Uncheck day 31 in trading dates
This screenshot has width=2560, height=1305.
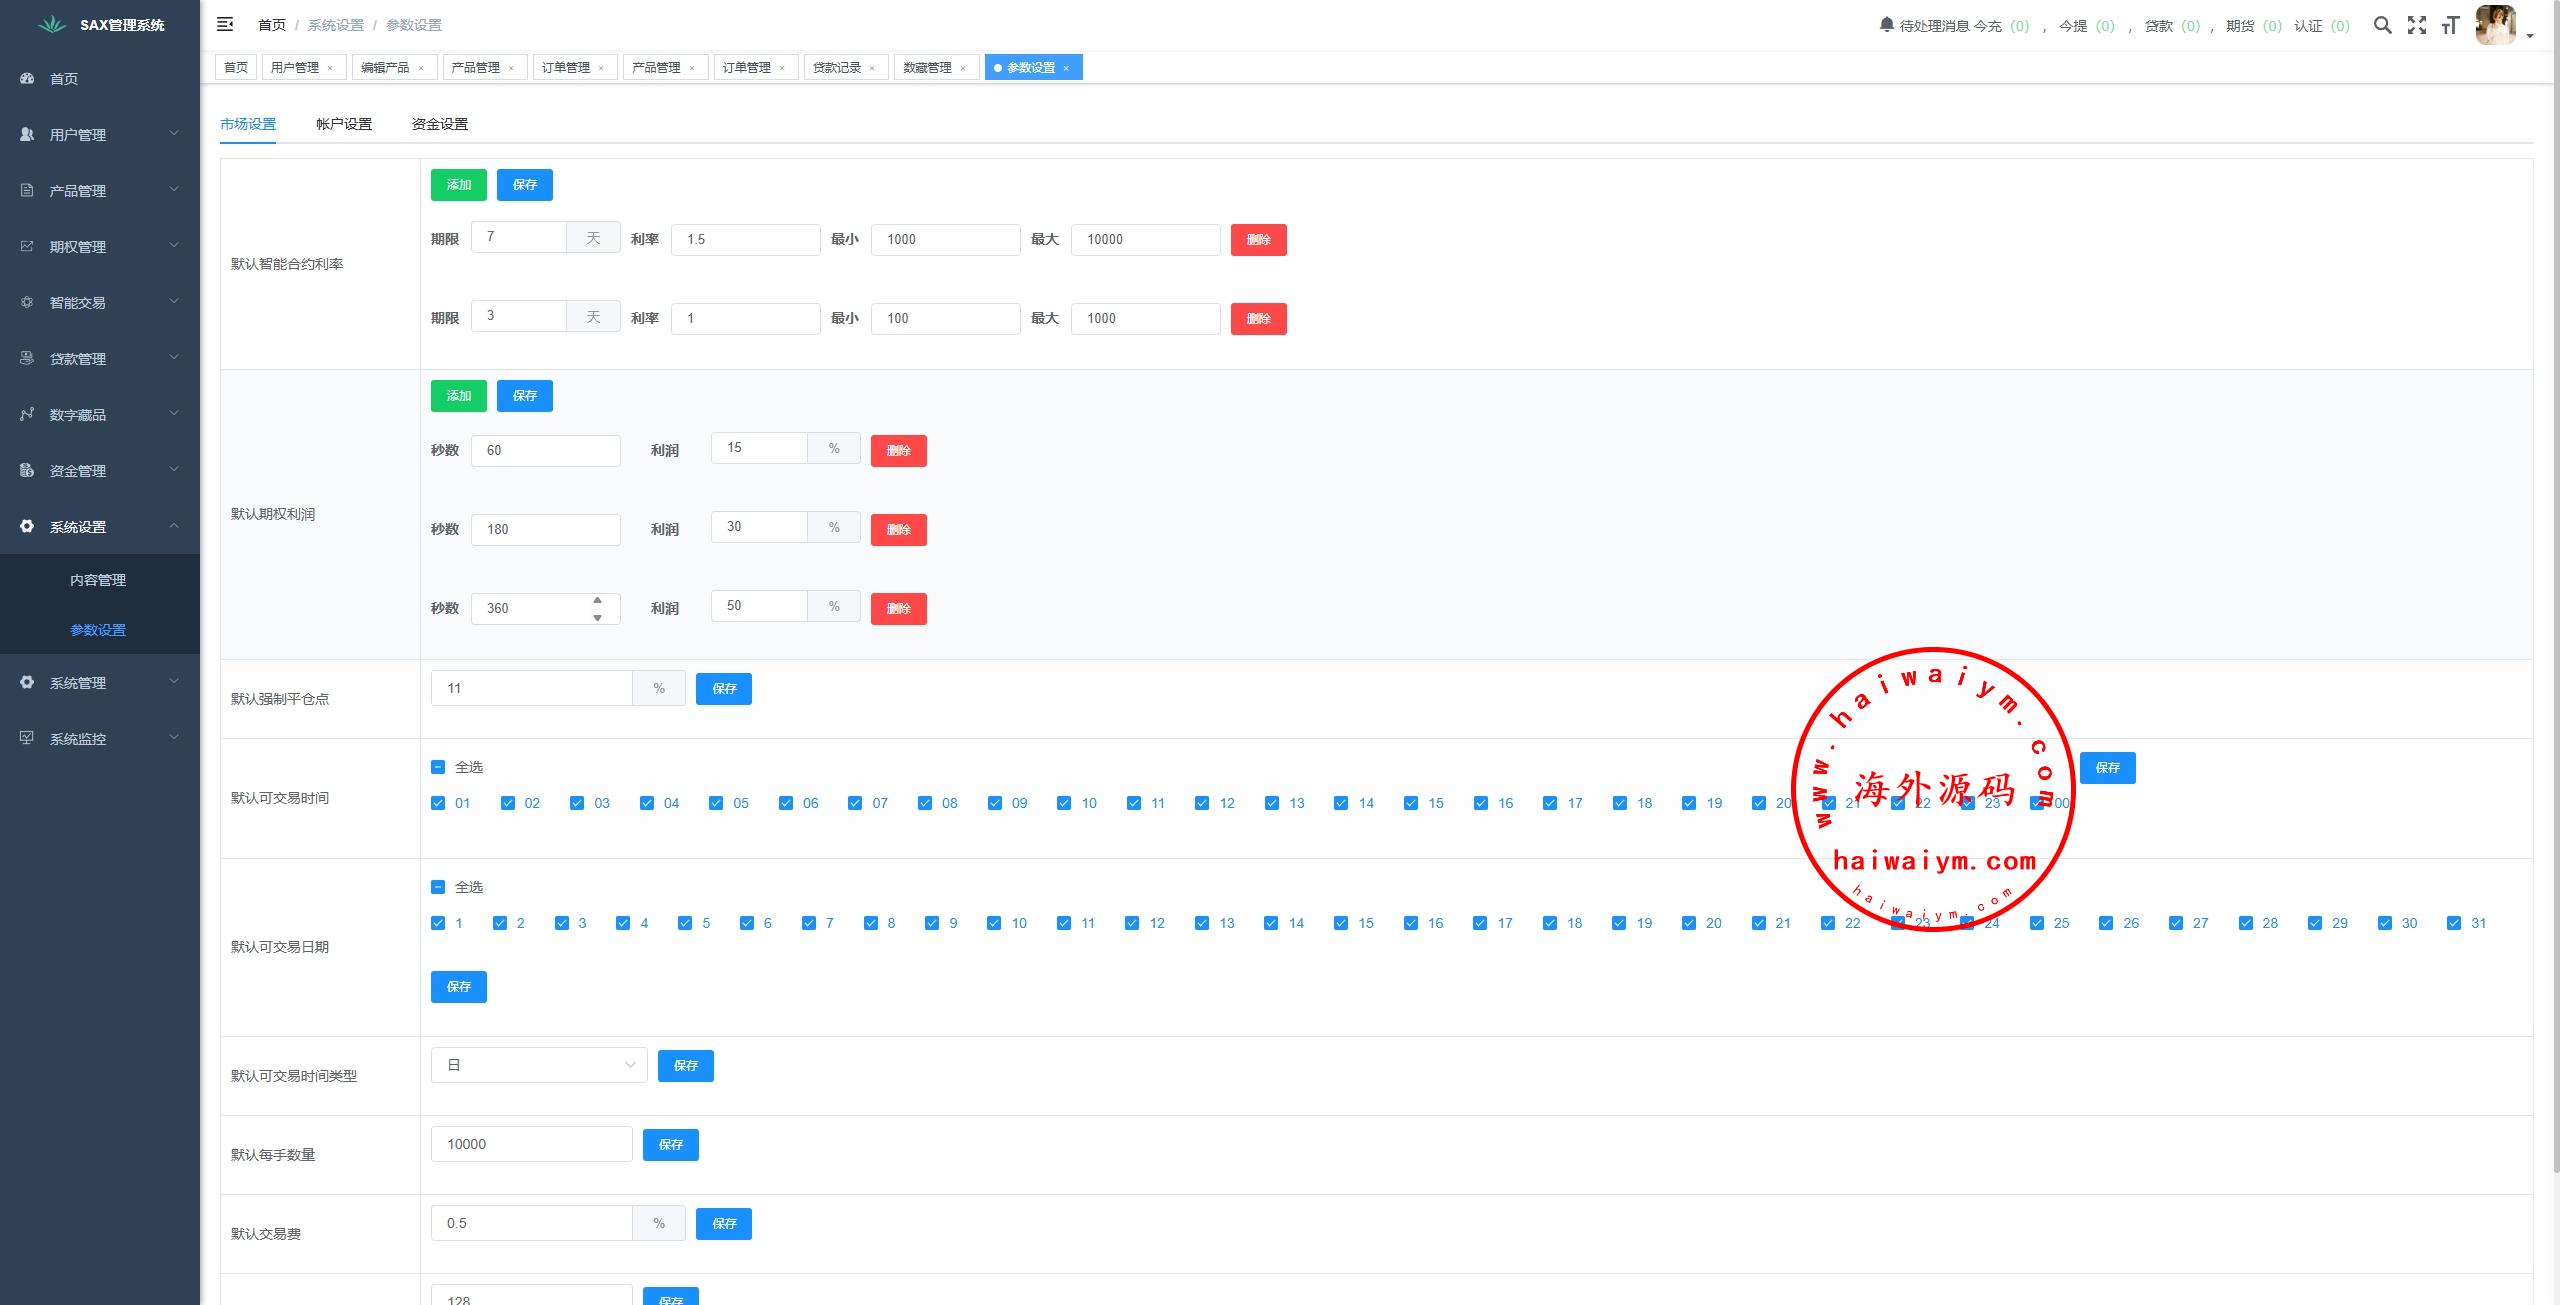point(2454,923)
